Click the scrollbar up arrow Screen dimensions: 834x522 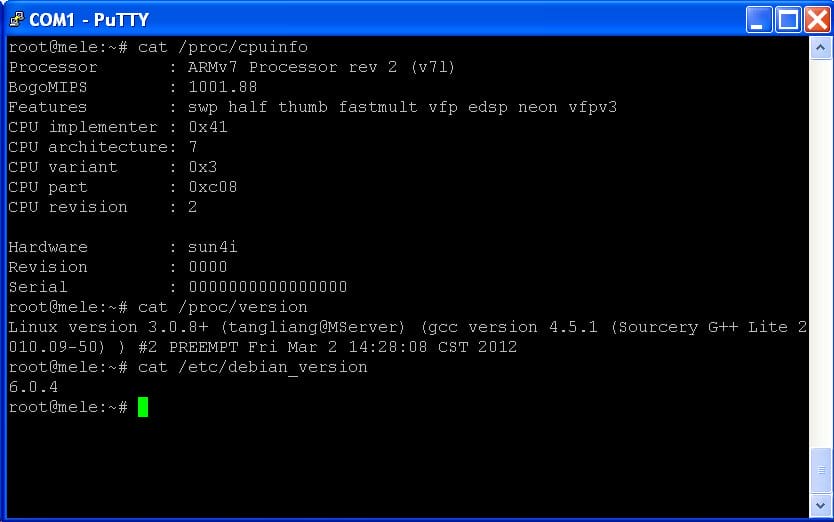point(820,48)
